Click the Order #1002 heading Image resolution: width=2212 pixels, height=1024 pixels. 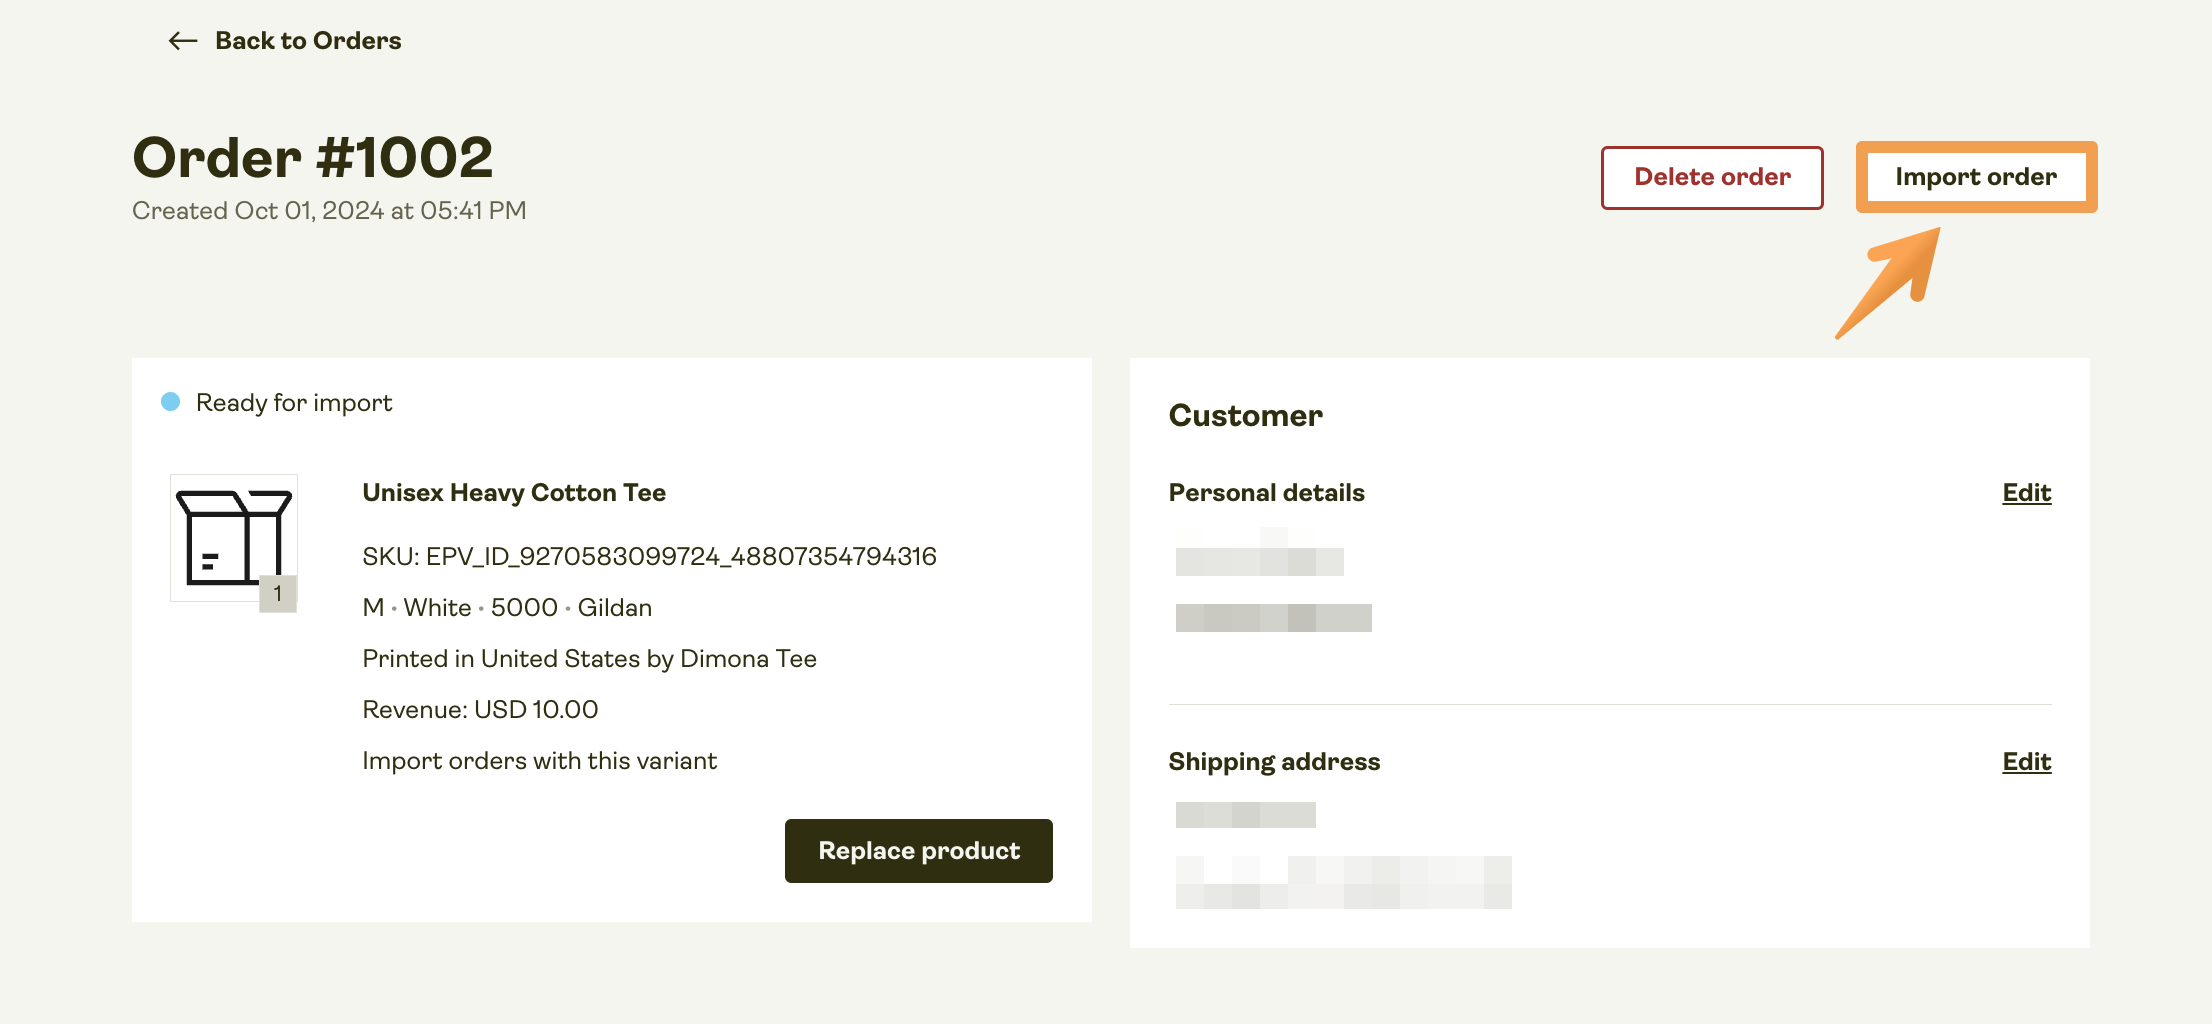coord(313,158)
